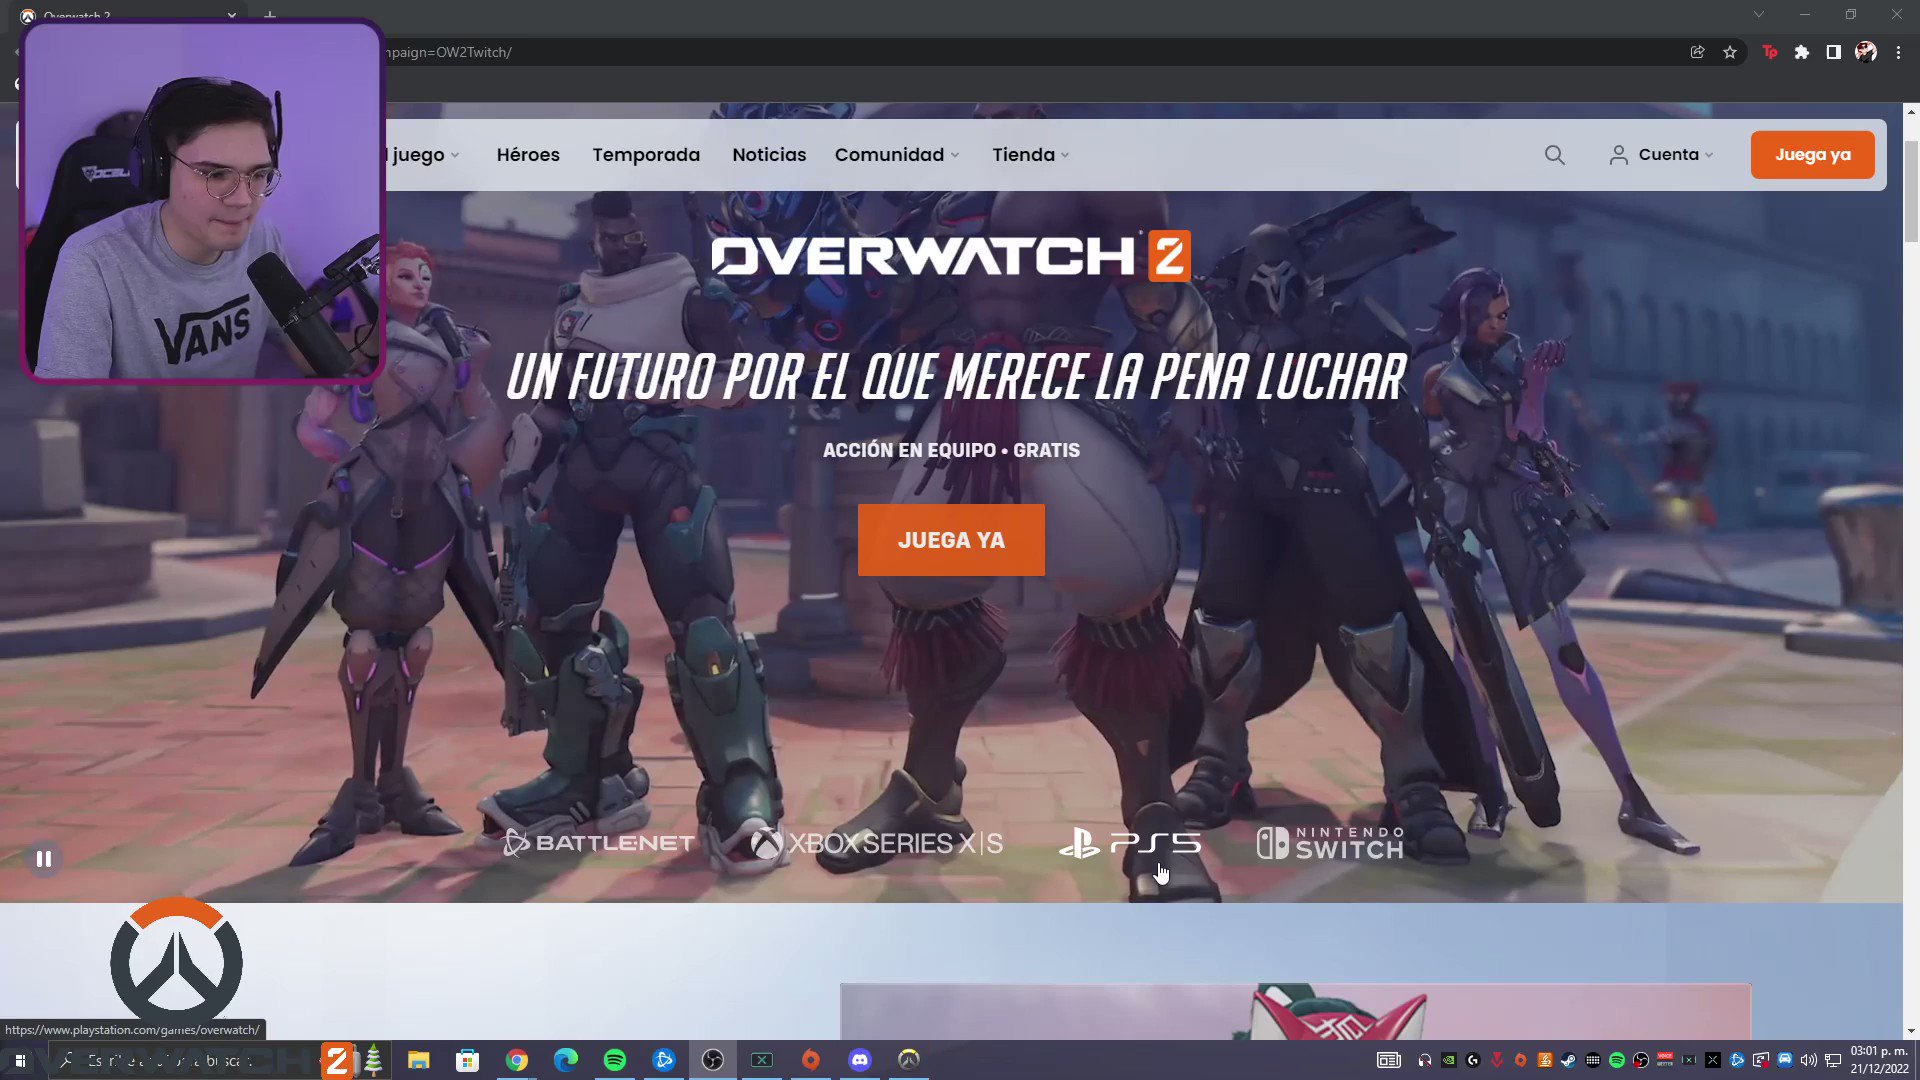This screenshot has height=1080, width=1920.
Task: Click the Overwatch 2 logo in hero
Action: click(950, 256)
